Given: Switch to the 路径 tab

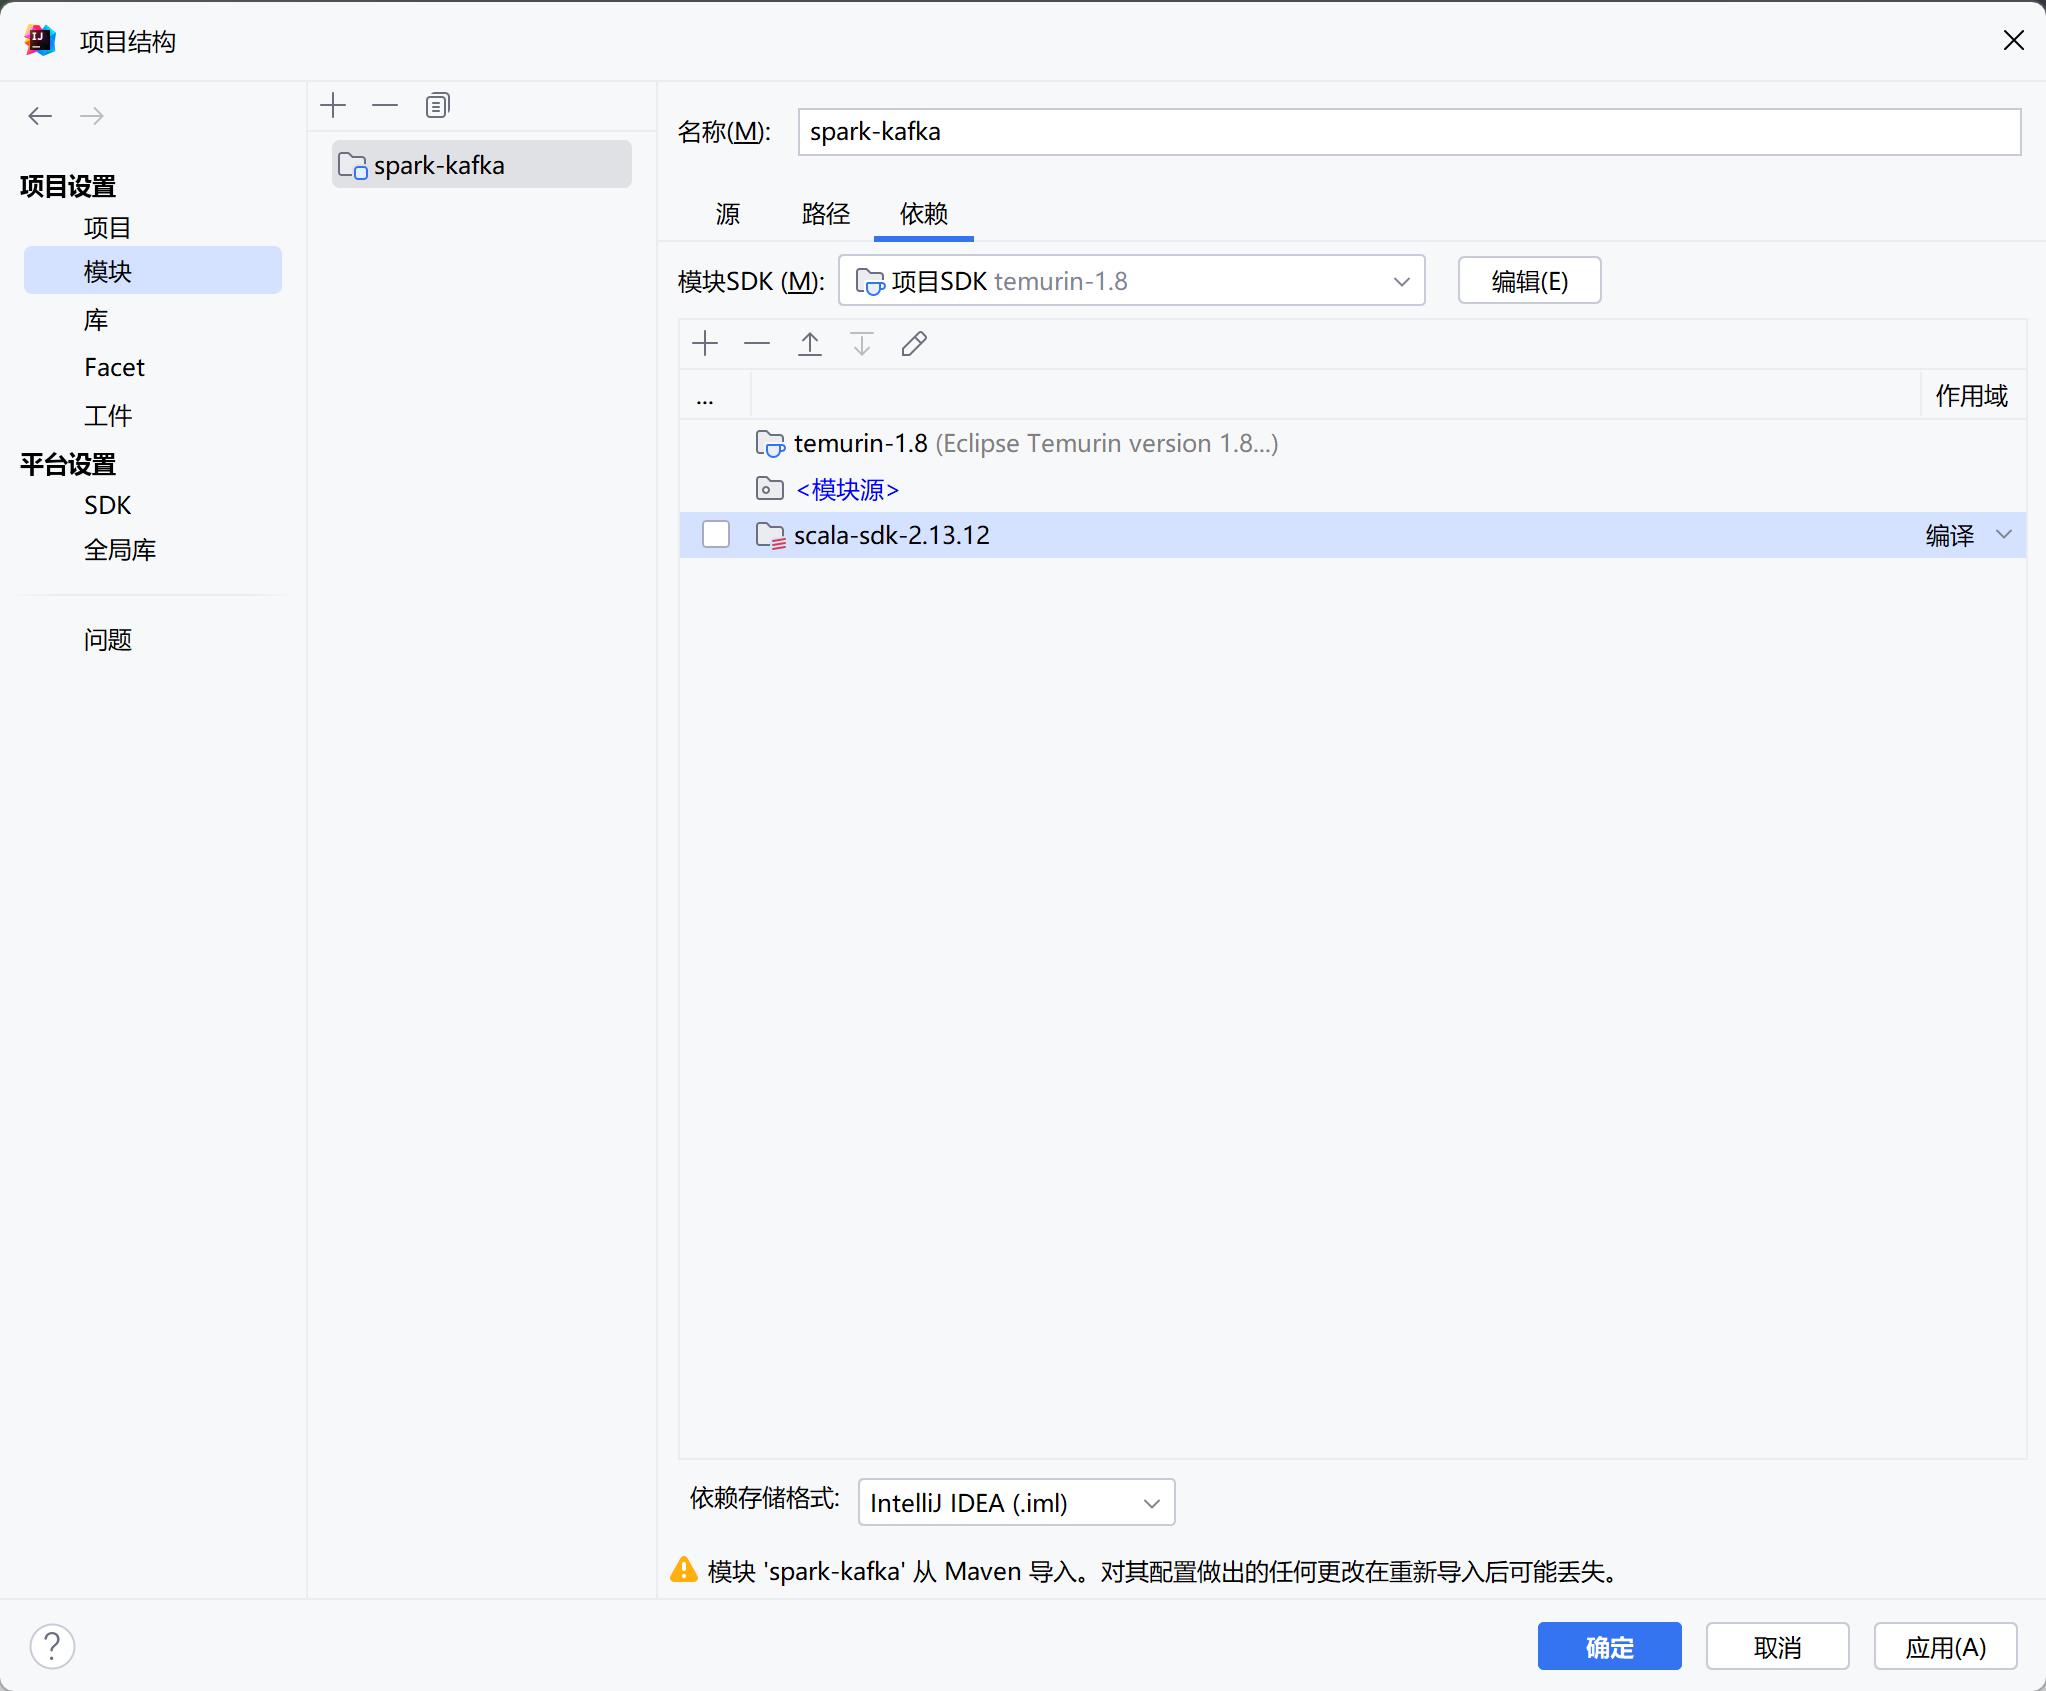Looking at the screenshot, I should 825,213.
